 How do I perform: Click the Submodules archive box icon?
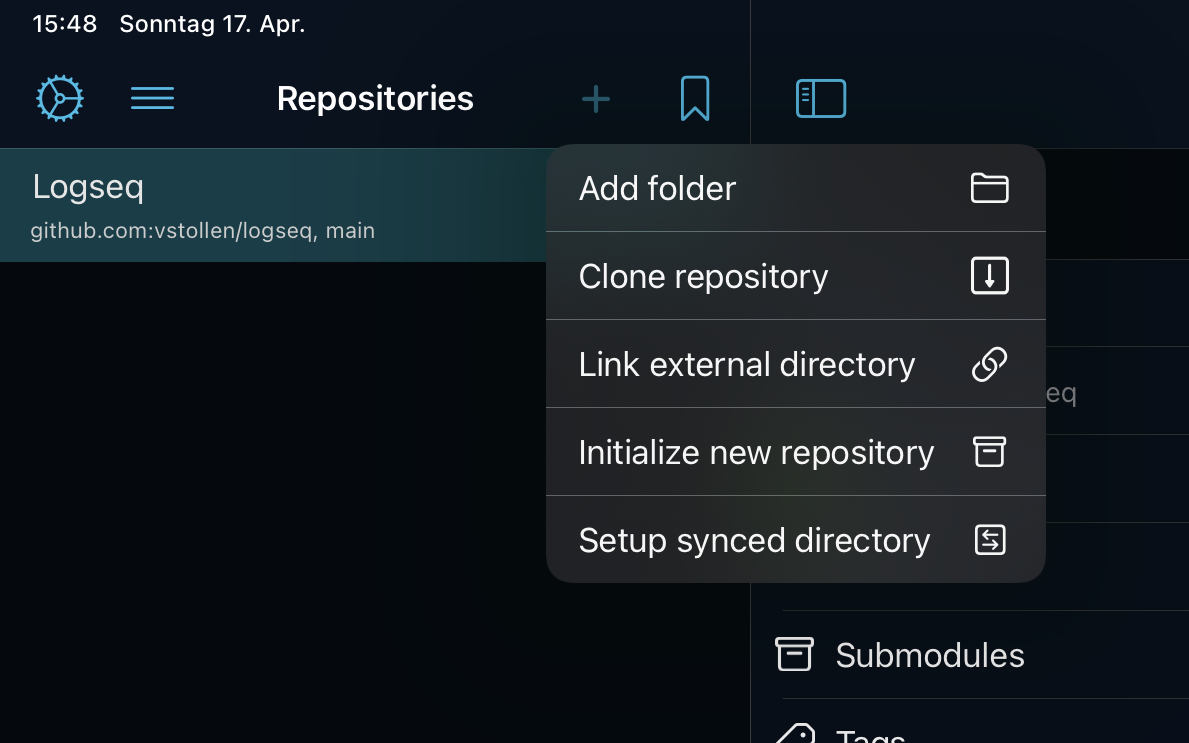click(794, 654)
